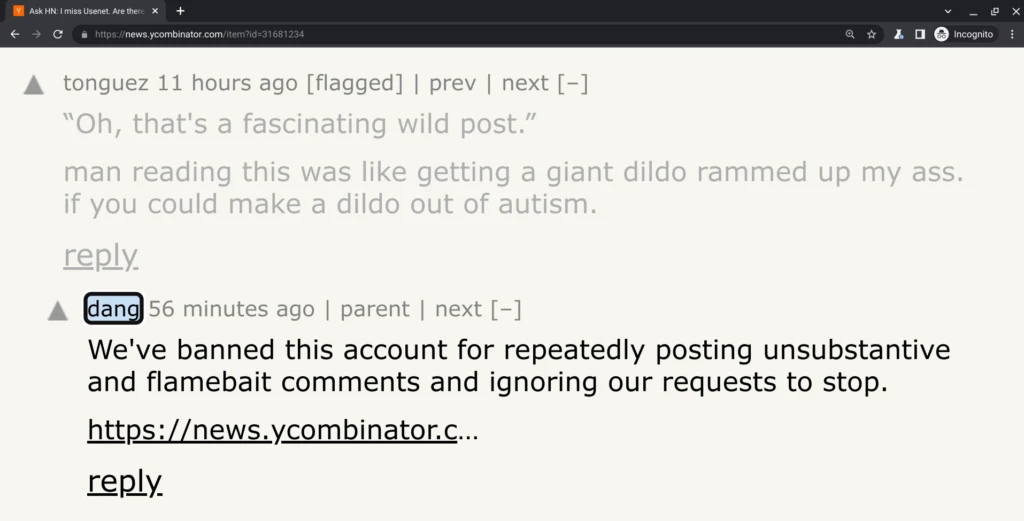The width and height of the screenshot is (1024, 521).
Task: Follow the news.ycombinator.com link in dang's comment
Action: (272, 431)
